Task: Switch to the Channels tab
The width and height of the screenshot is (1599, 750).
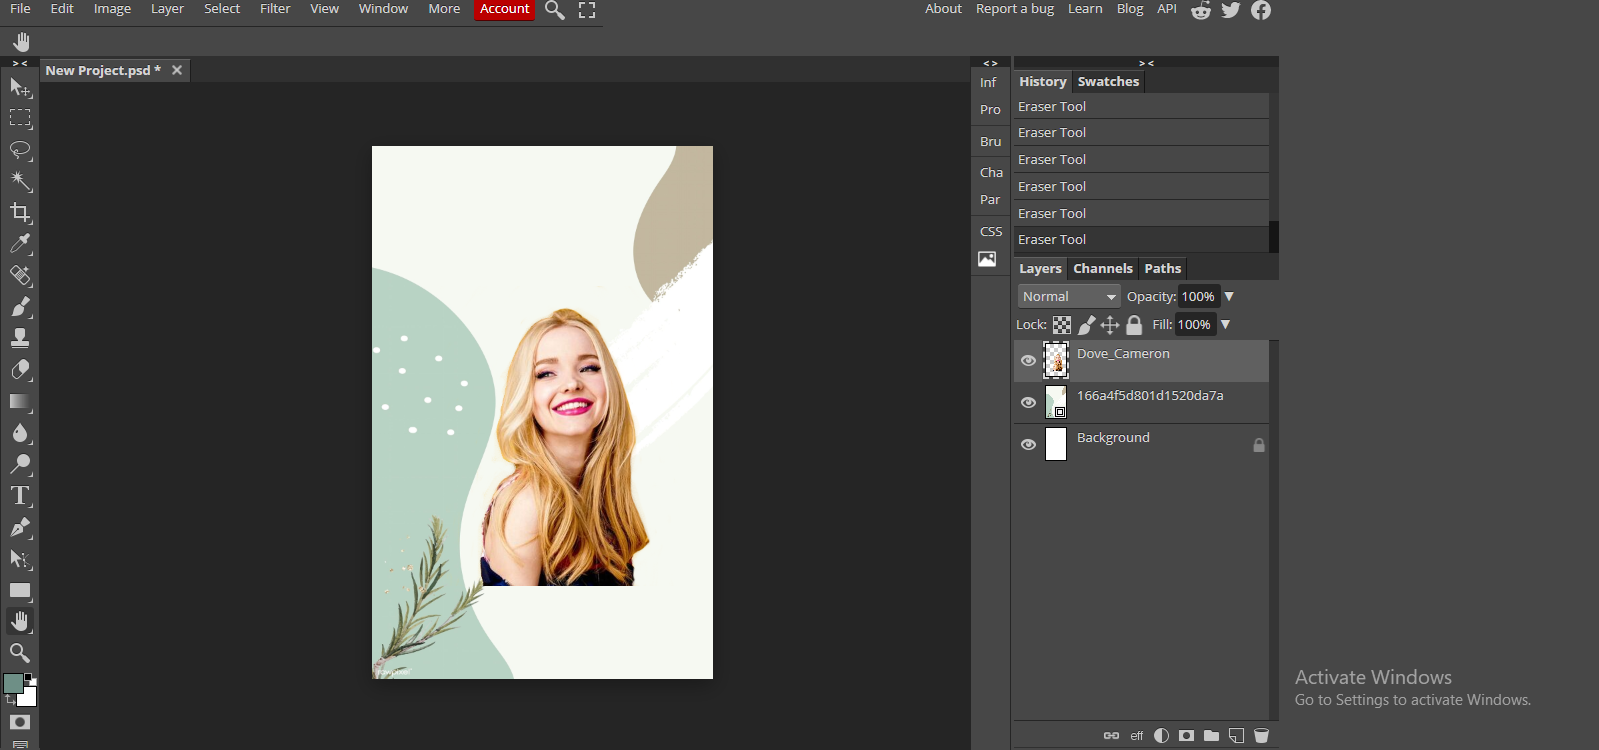Action: tap(1103, 269)
